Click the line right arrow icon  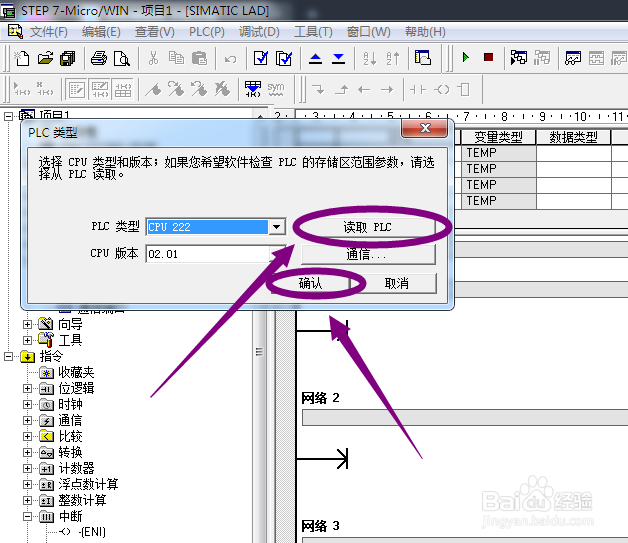click(x=387, y=90)
